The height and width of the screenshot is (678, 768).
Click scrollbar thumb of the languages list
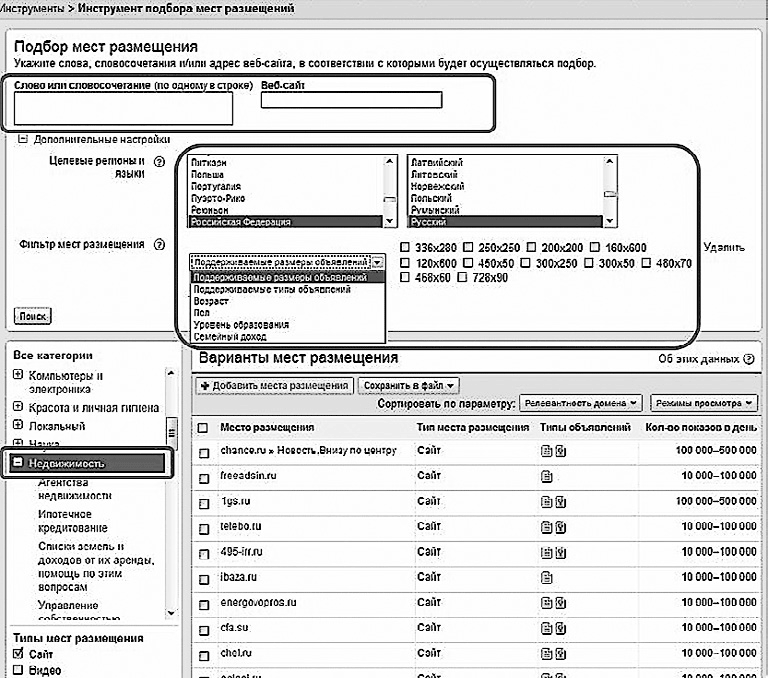(x=610, y=194)
